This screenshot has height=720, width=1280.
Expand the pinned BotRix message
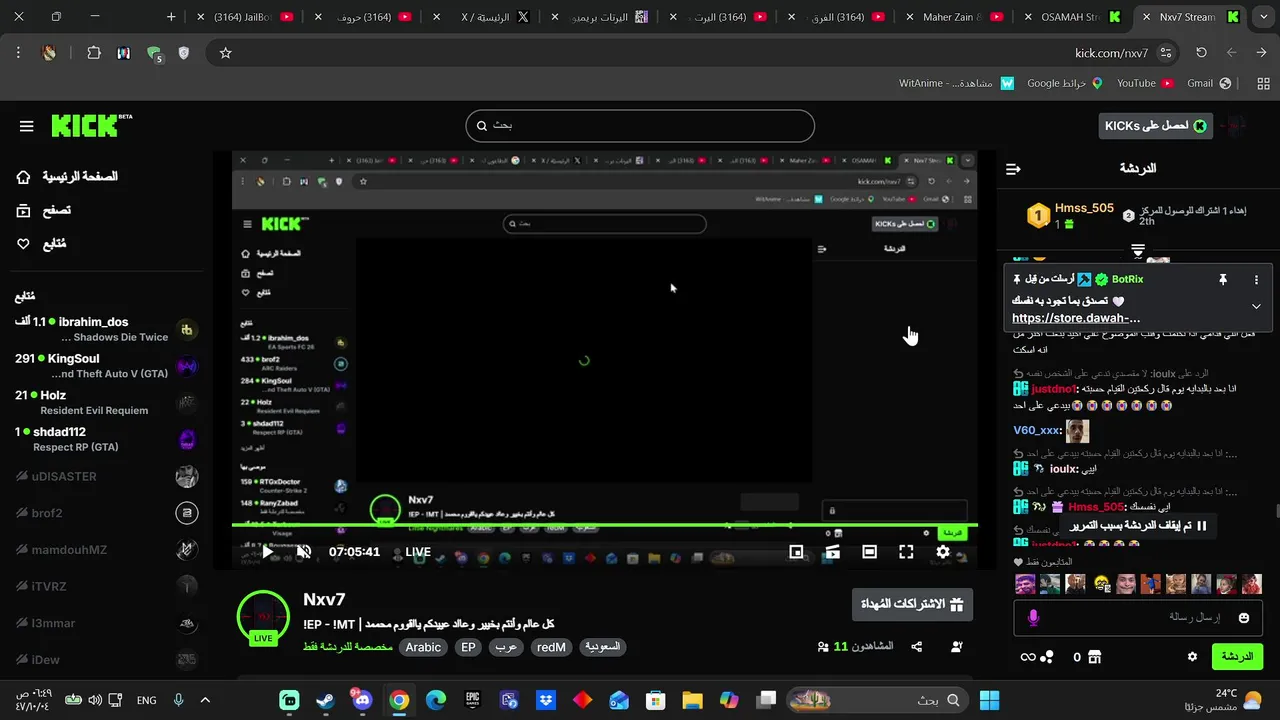tap(1256, 306)
